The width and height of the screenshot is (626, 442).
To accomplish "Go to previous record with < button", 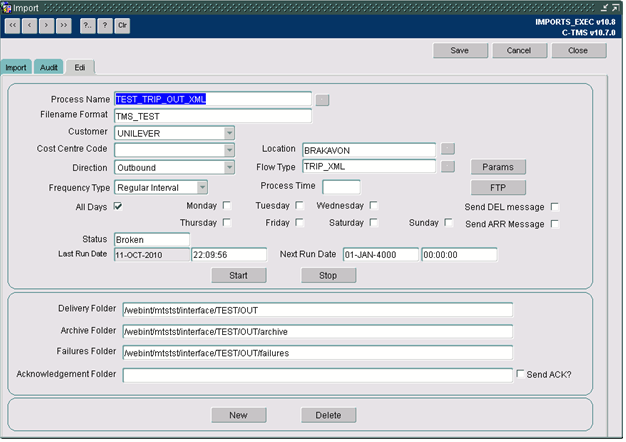I will 30,26.
